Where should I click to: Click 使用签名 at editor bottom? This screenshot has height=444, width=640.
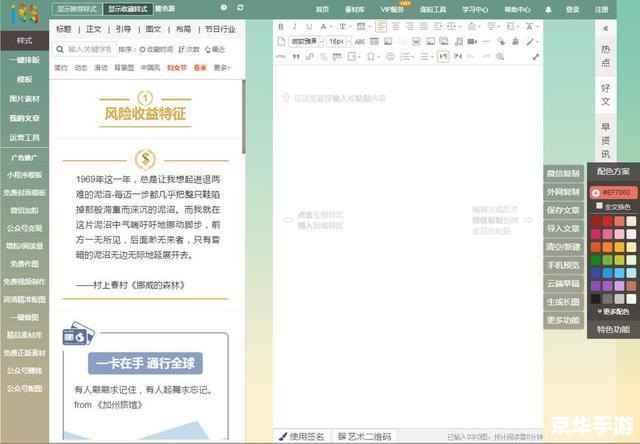(302, 437)
